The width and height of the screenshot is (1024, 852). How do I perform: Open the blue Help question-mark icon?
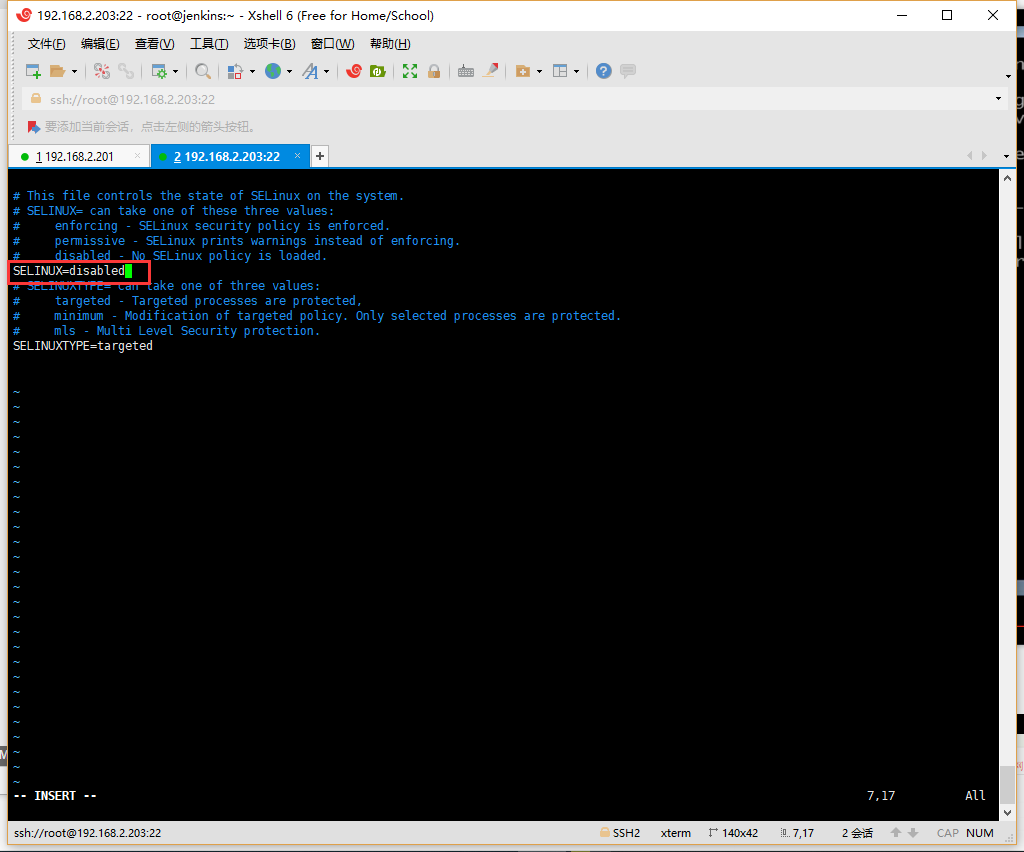click(x=603, y=71)
